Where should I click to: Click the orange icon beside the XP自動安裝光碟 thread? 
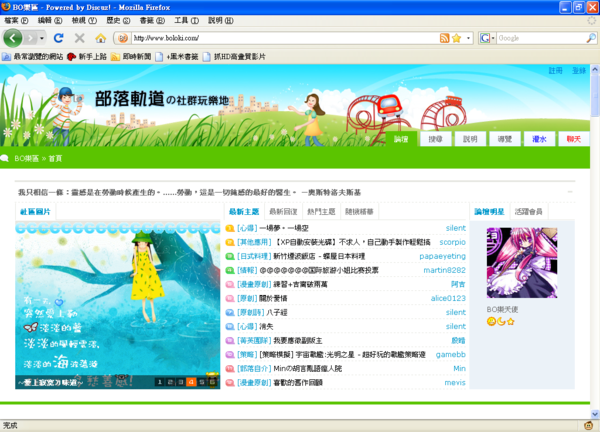[x=230, y=242]
